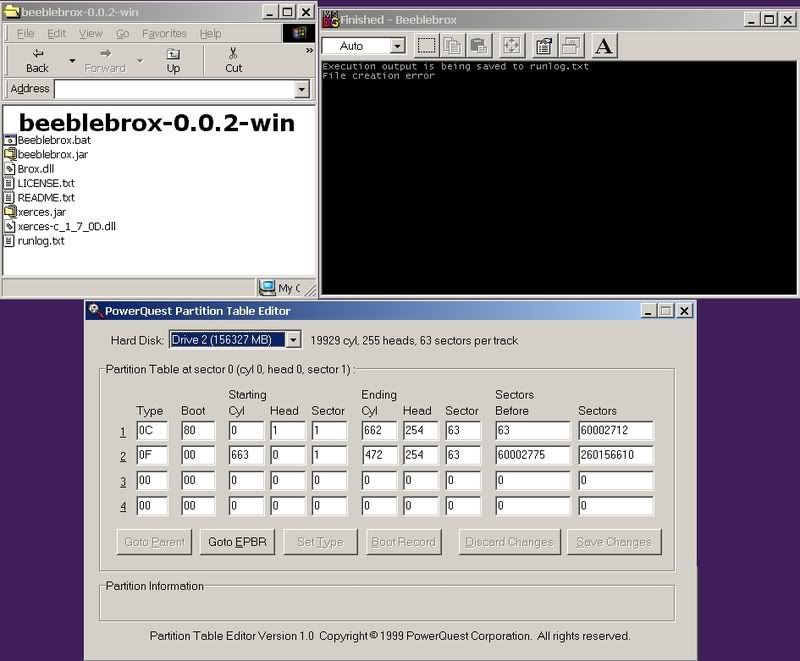The width and height of the screenshot is (800, 661).
Task: Open Font settings with the A icon
Action: (604, 46)
